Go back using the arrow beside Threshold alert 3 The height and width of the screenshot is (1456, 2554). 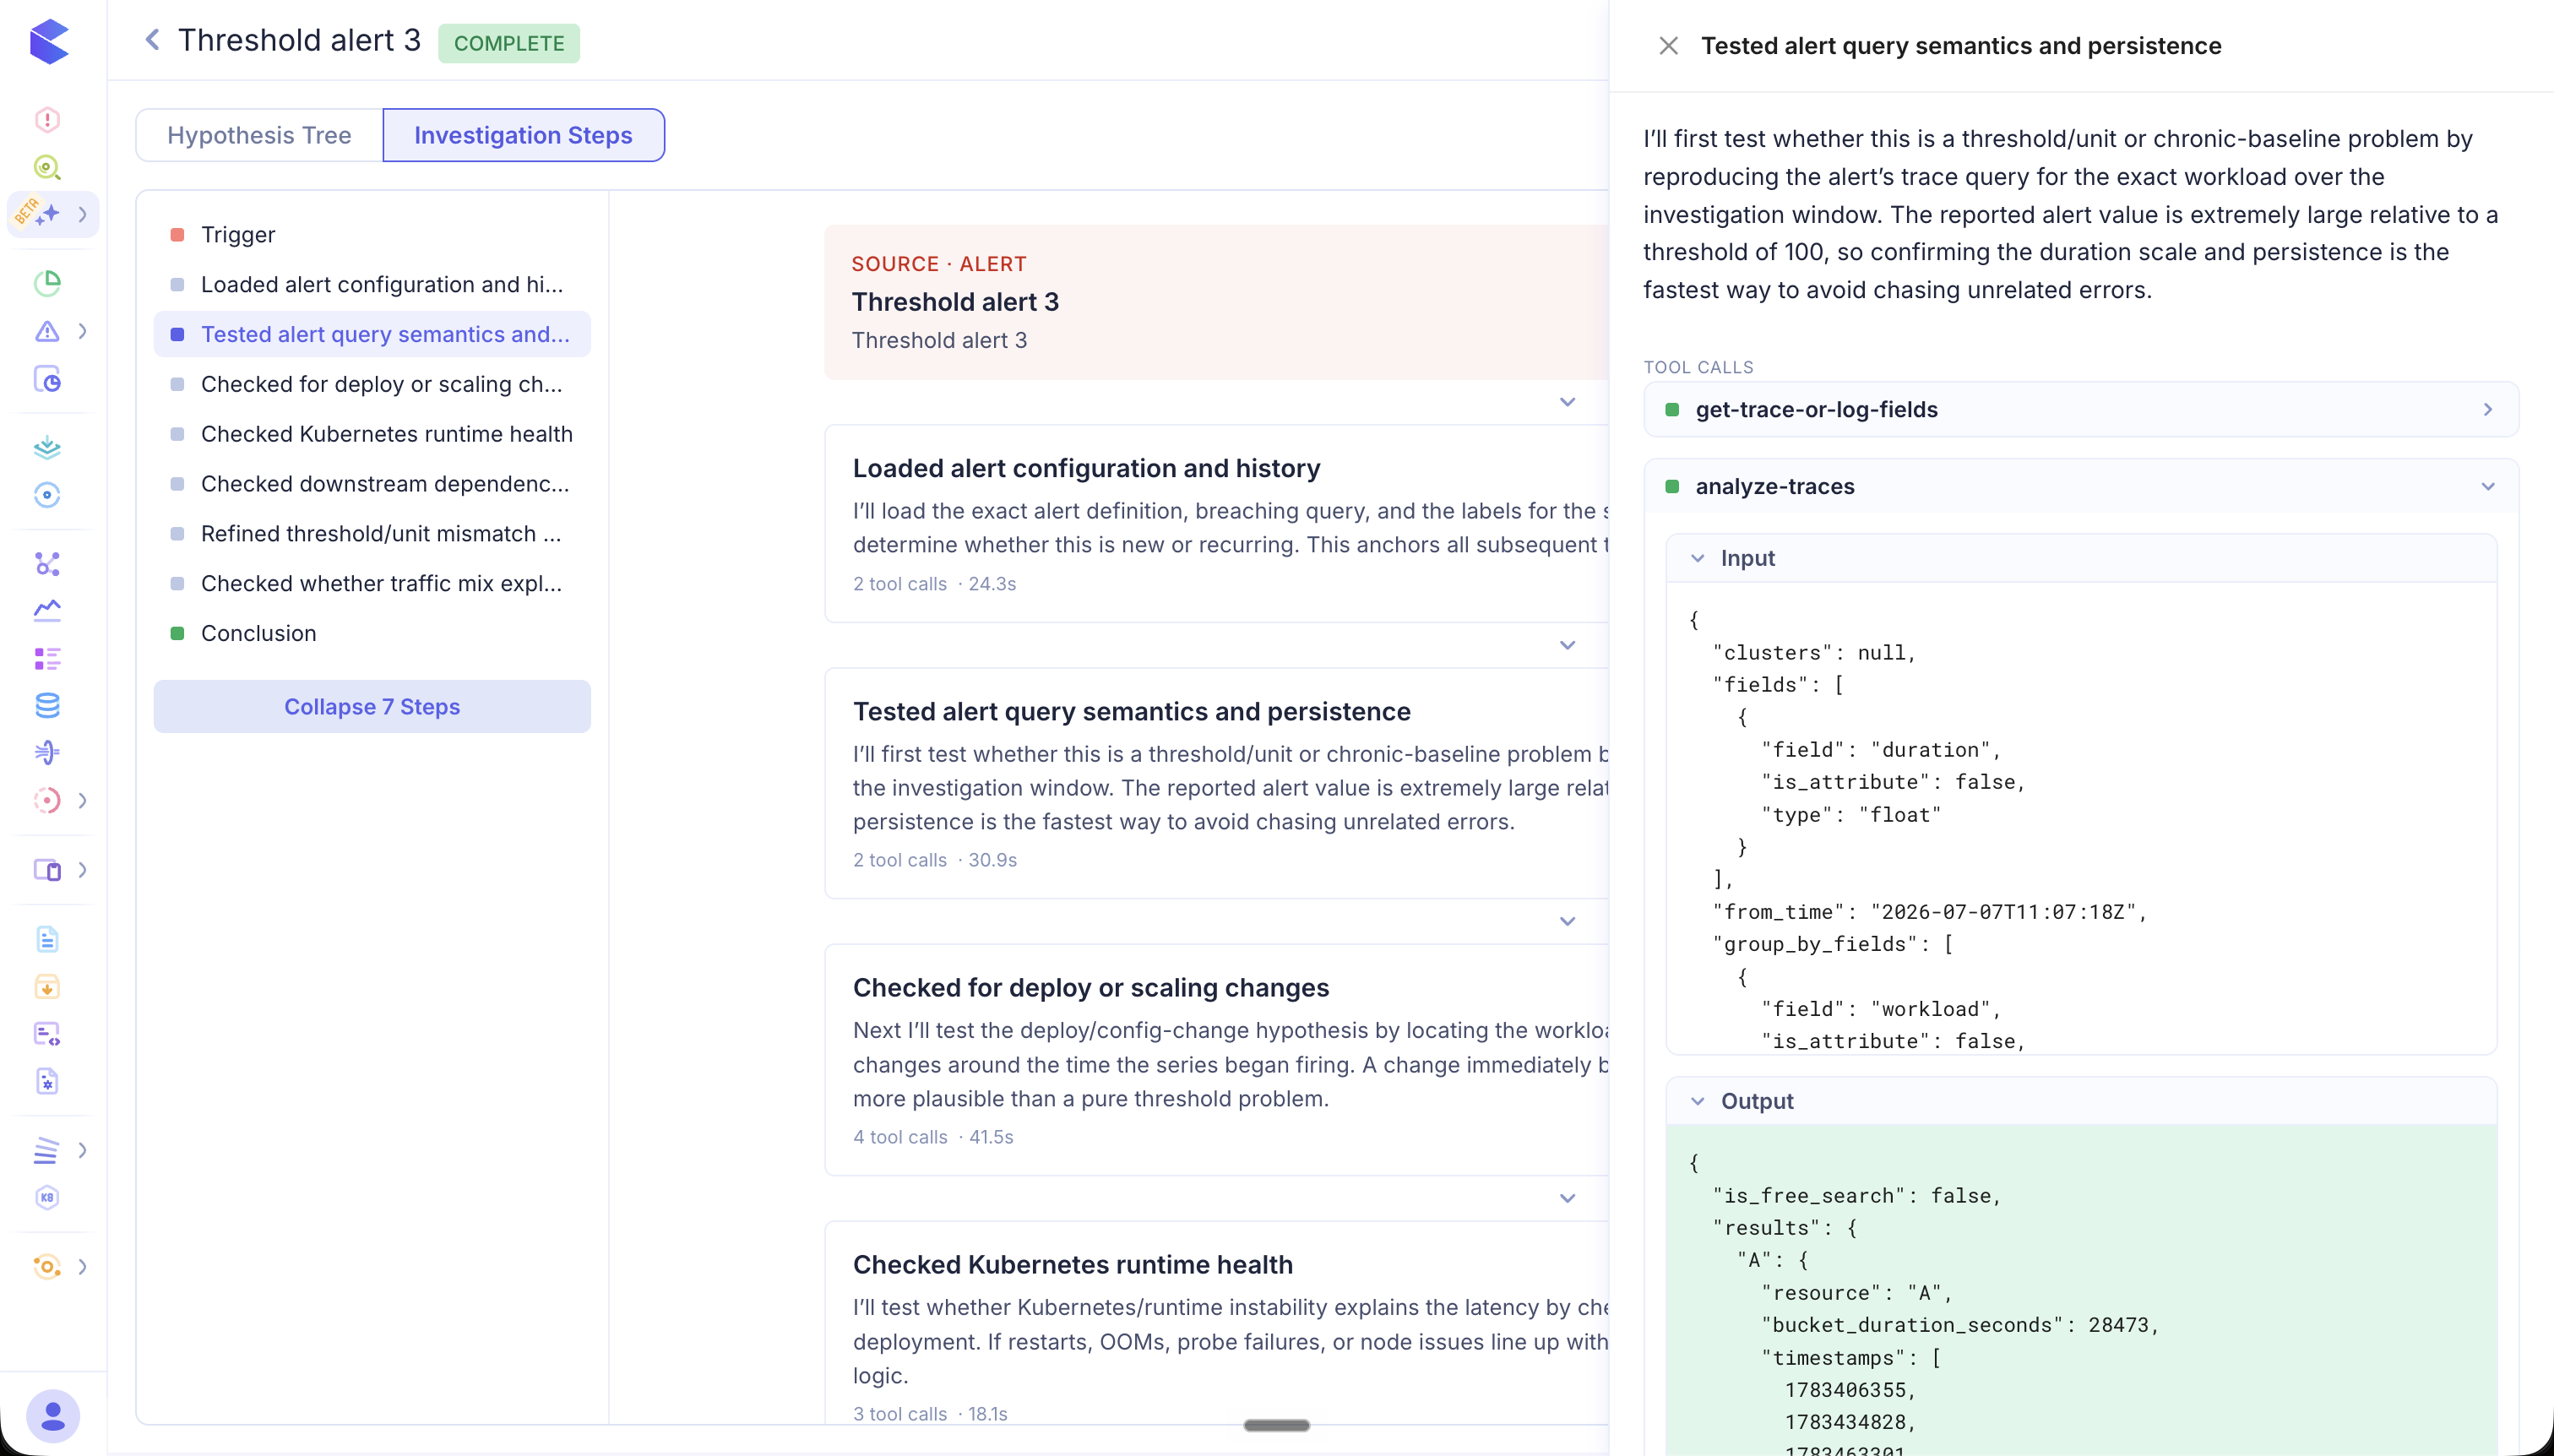152,40
